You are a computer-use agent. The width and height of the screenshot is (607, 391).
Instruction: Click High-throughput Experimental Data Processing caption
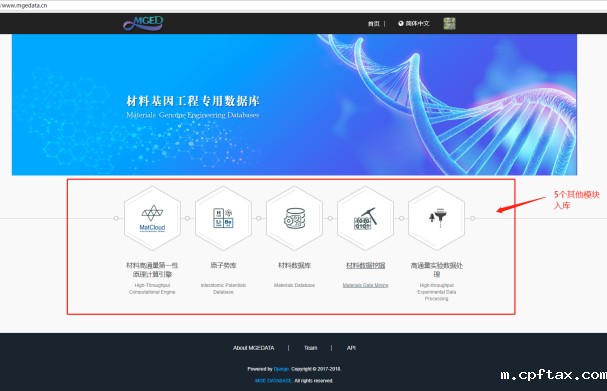coord(437,292)
